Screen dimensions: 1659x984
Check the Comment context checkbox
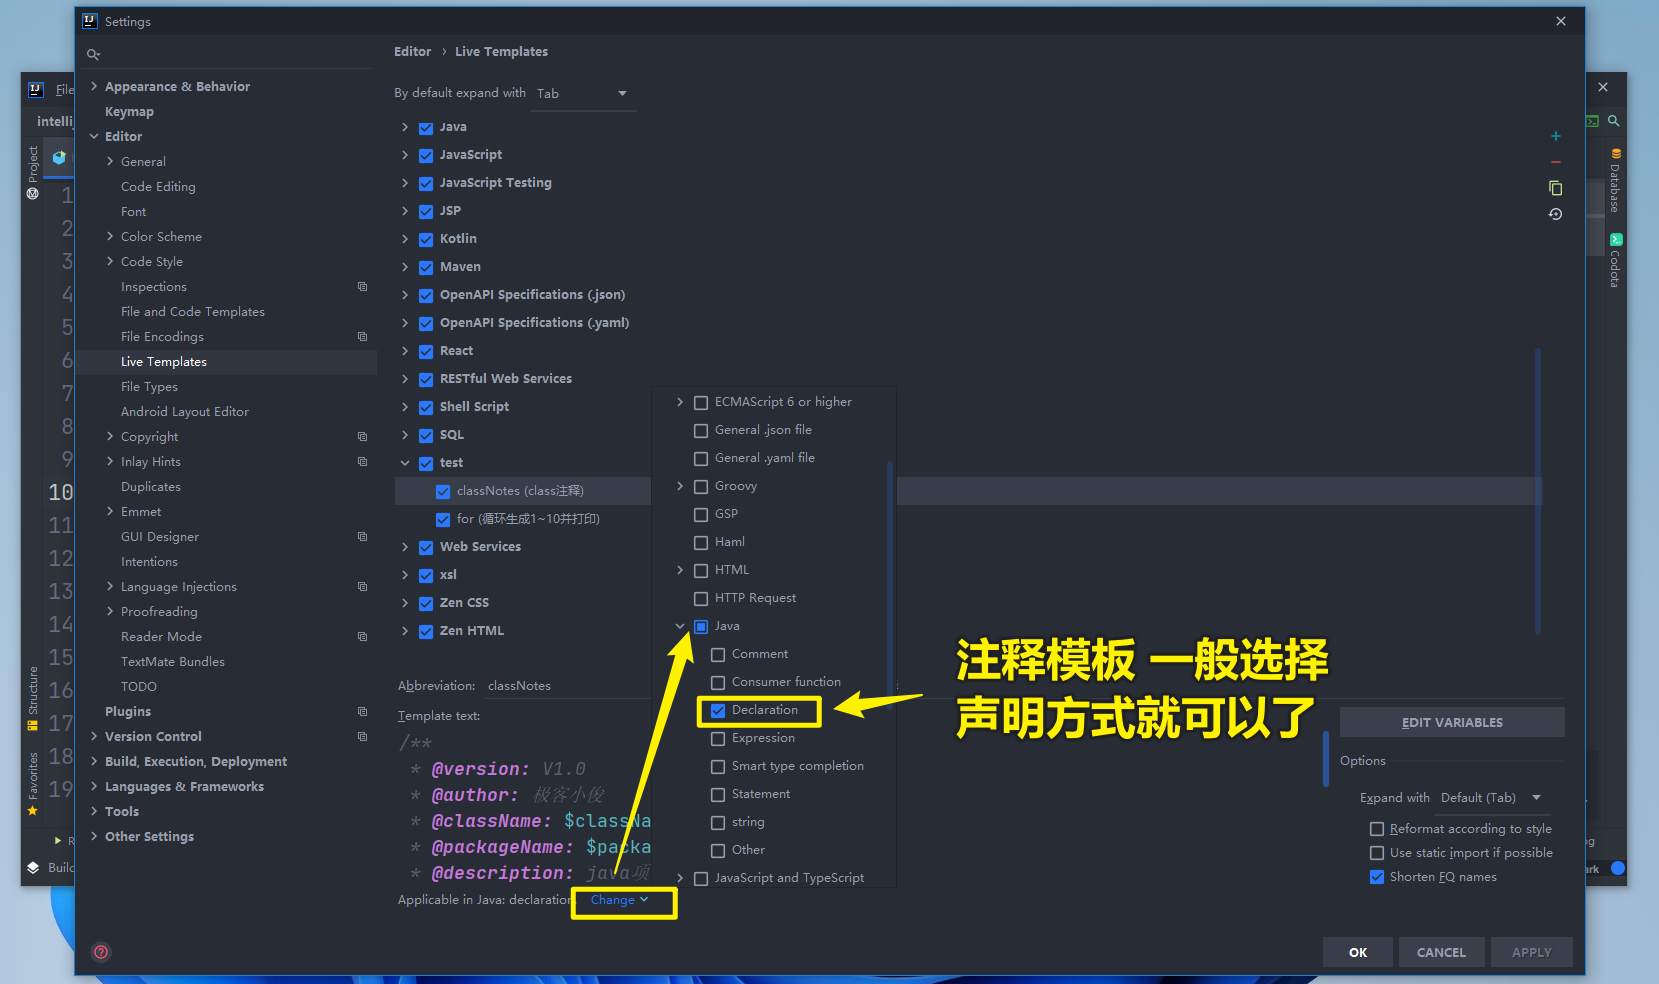pyautogui.click(x=718, y=655)
